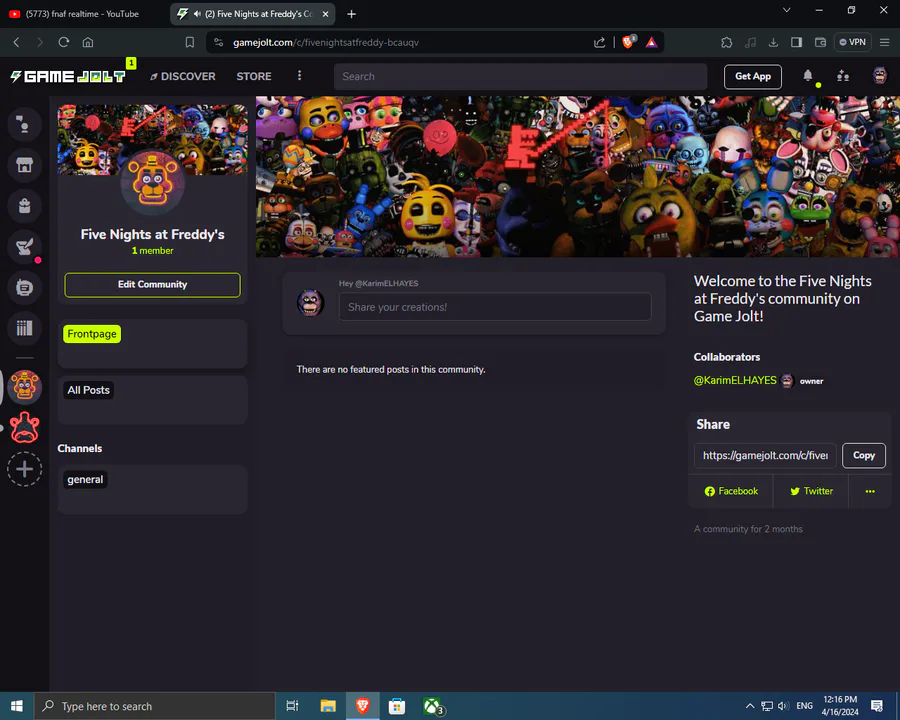
Task: Open the user avatar menu in the top bar
Action: 879,76
